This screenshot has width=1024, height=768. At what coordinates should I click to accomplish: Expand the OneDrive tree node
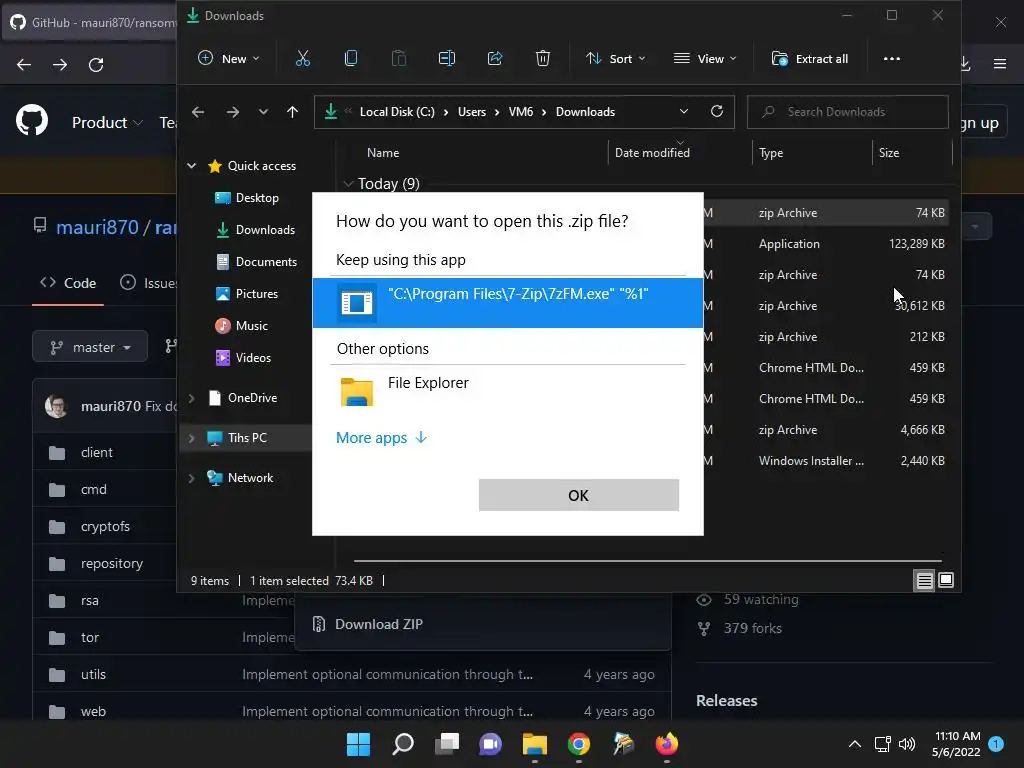[191, 398]
